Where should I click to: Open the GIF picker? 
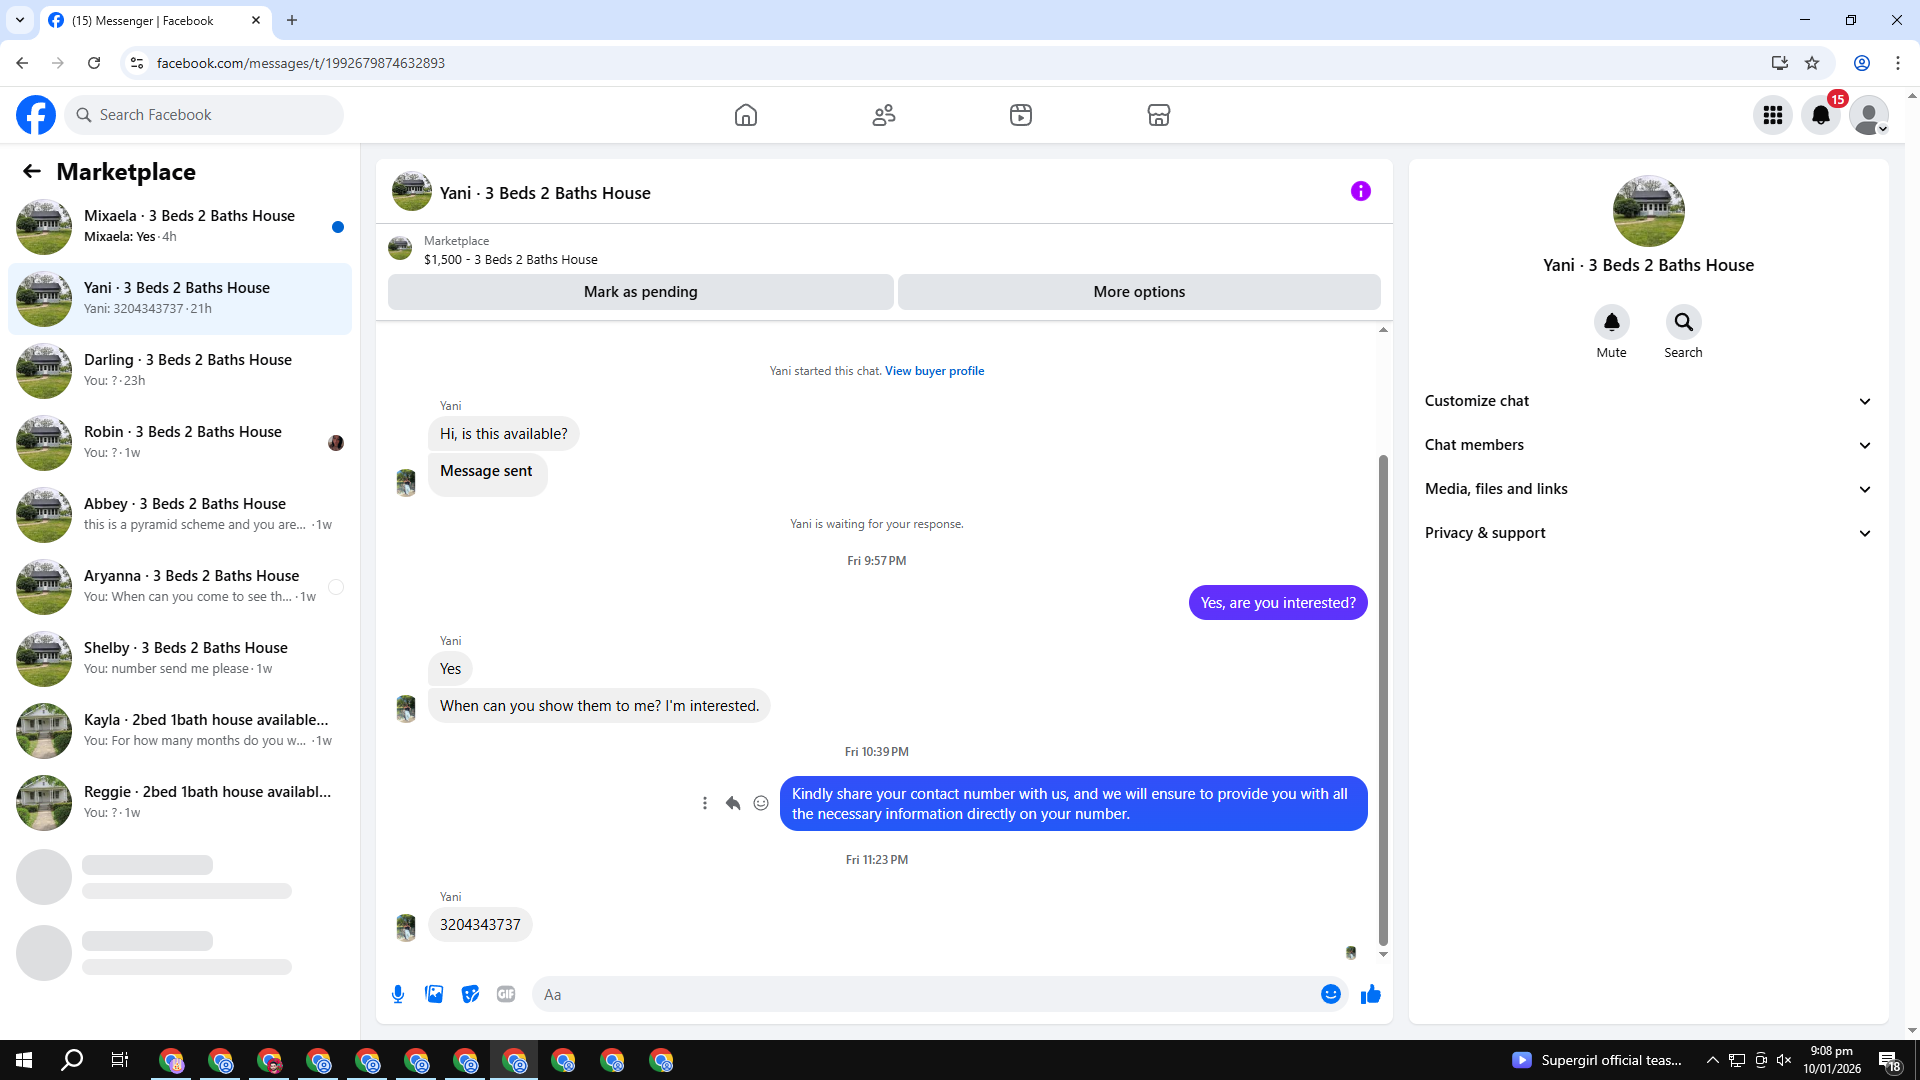pos(506,994)
